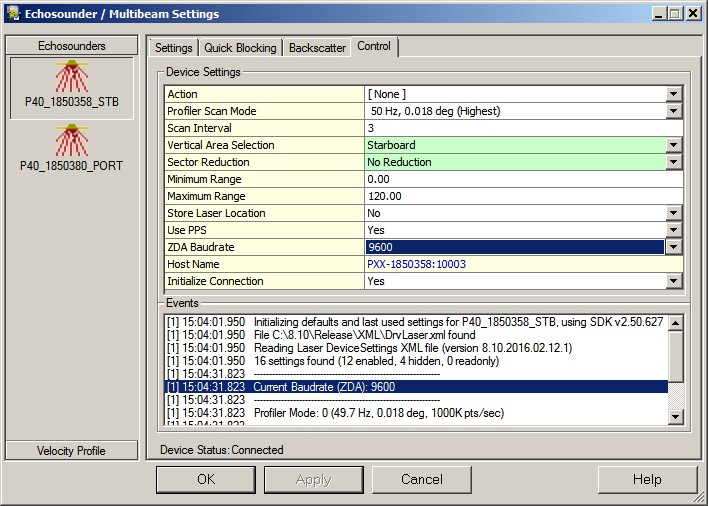Toggle the Use PPS dropdown value
This screenshot has height=506, width=708.
coord(674,230)
